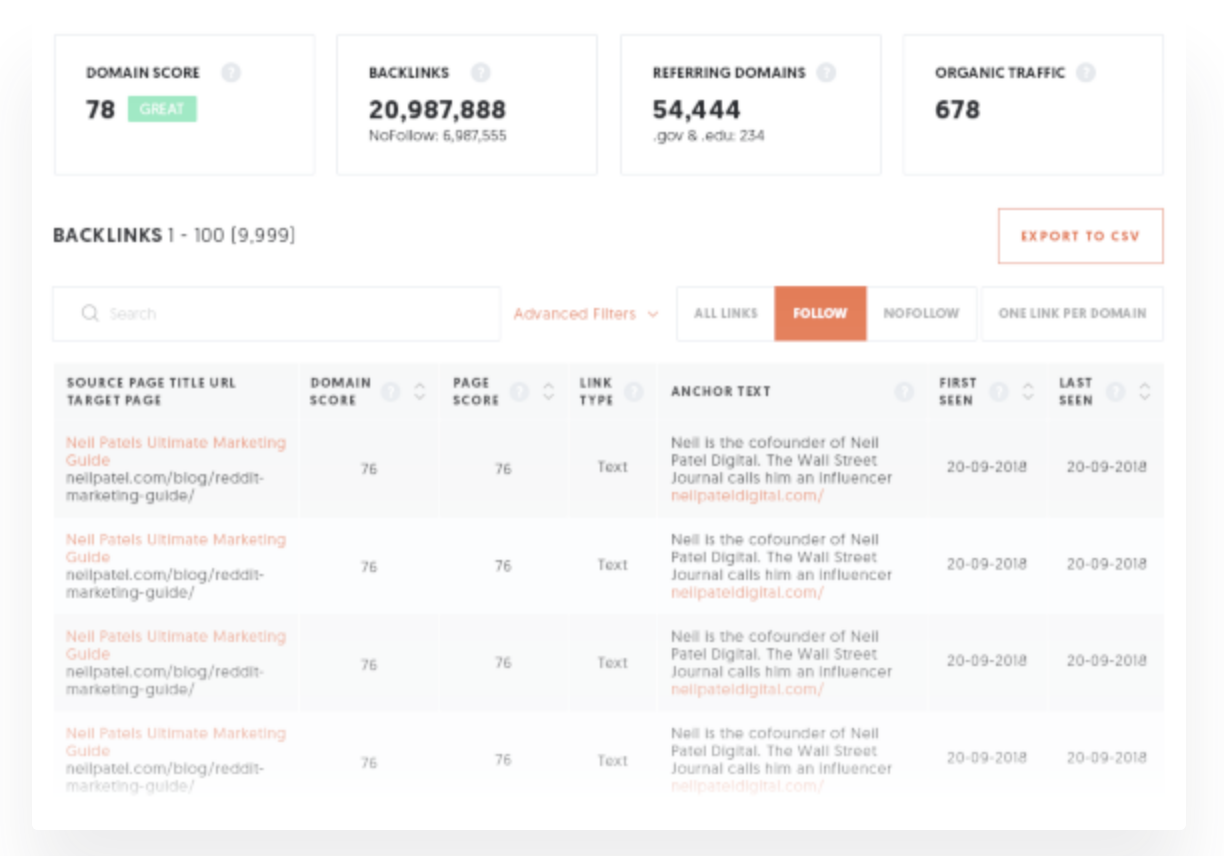Click first row's neilpatel.com/blog/reddit-marketing-guide/ URL
This screenshot has height=856, width=1224.
pos(165,486)
